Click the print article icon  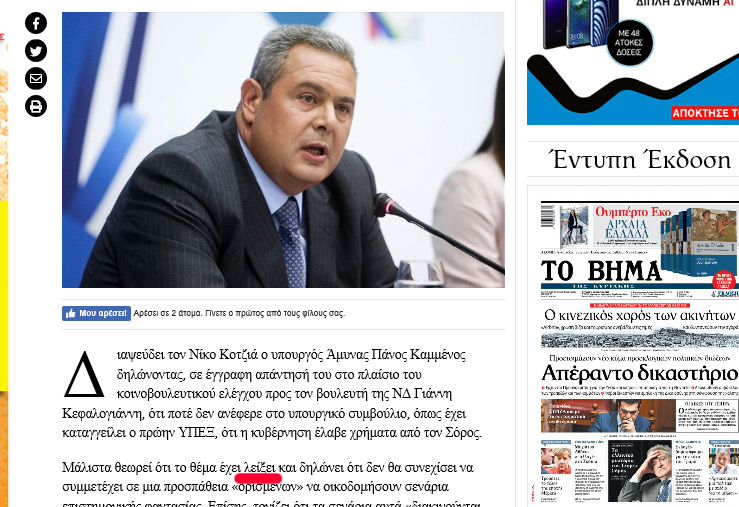tap(36, 106)
